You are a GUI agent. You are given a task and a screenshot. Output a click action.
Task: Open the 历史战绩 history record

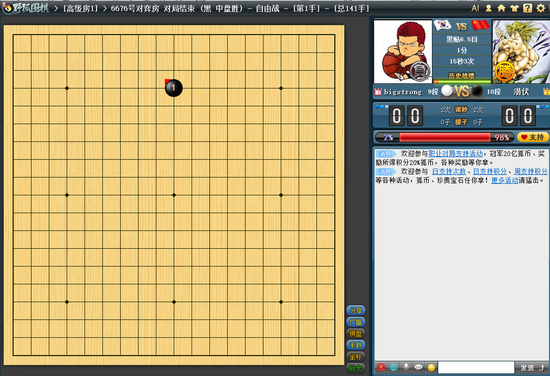click(x=462, y=76)
